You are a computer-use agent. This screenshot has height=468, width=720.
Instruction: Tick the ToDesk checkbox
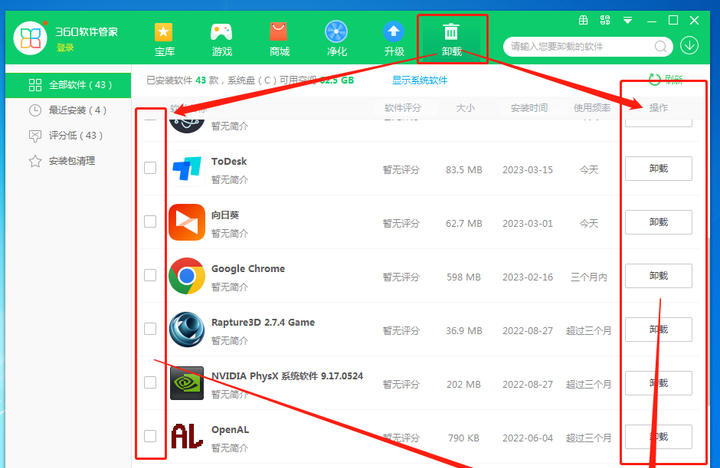[150, 168]
